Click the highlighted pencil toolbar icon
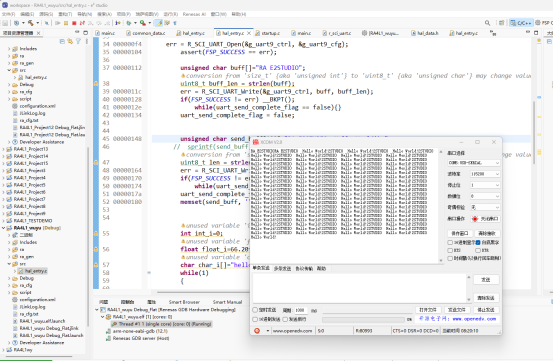554x361 pixels. coord(159,23)
